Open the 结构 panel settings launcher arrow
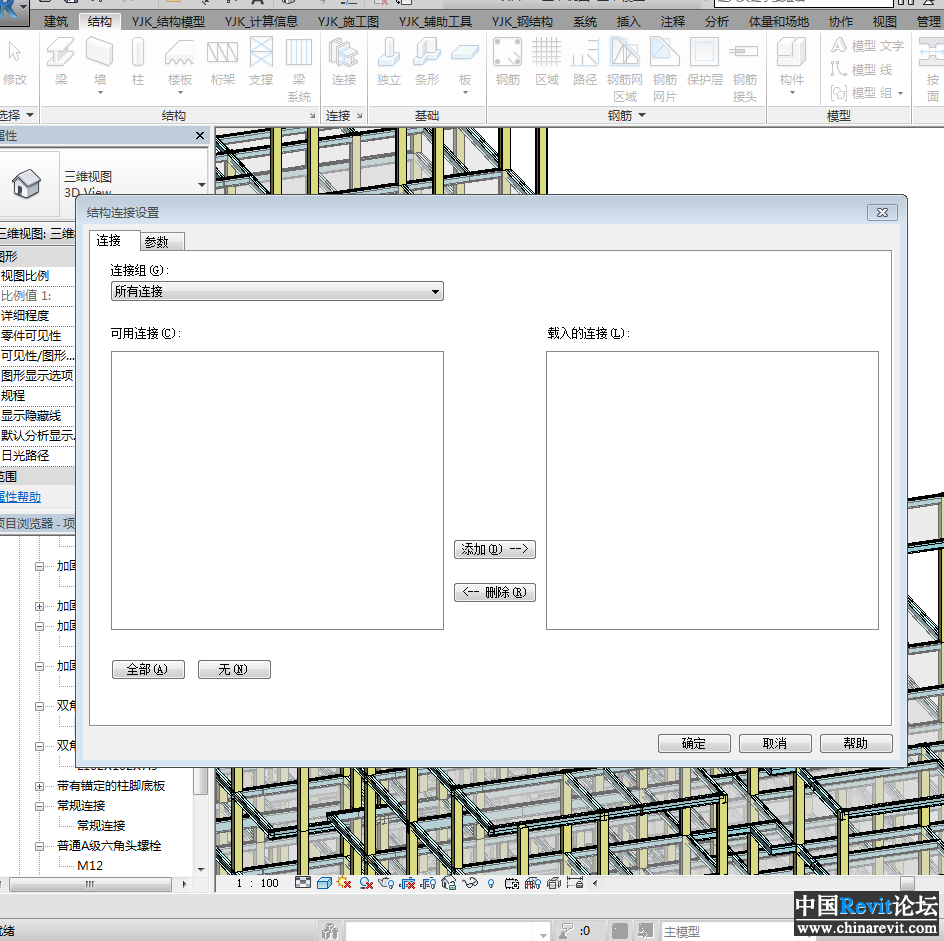 [312, 116]
